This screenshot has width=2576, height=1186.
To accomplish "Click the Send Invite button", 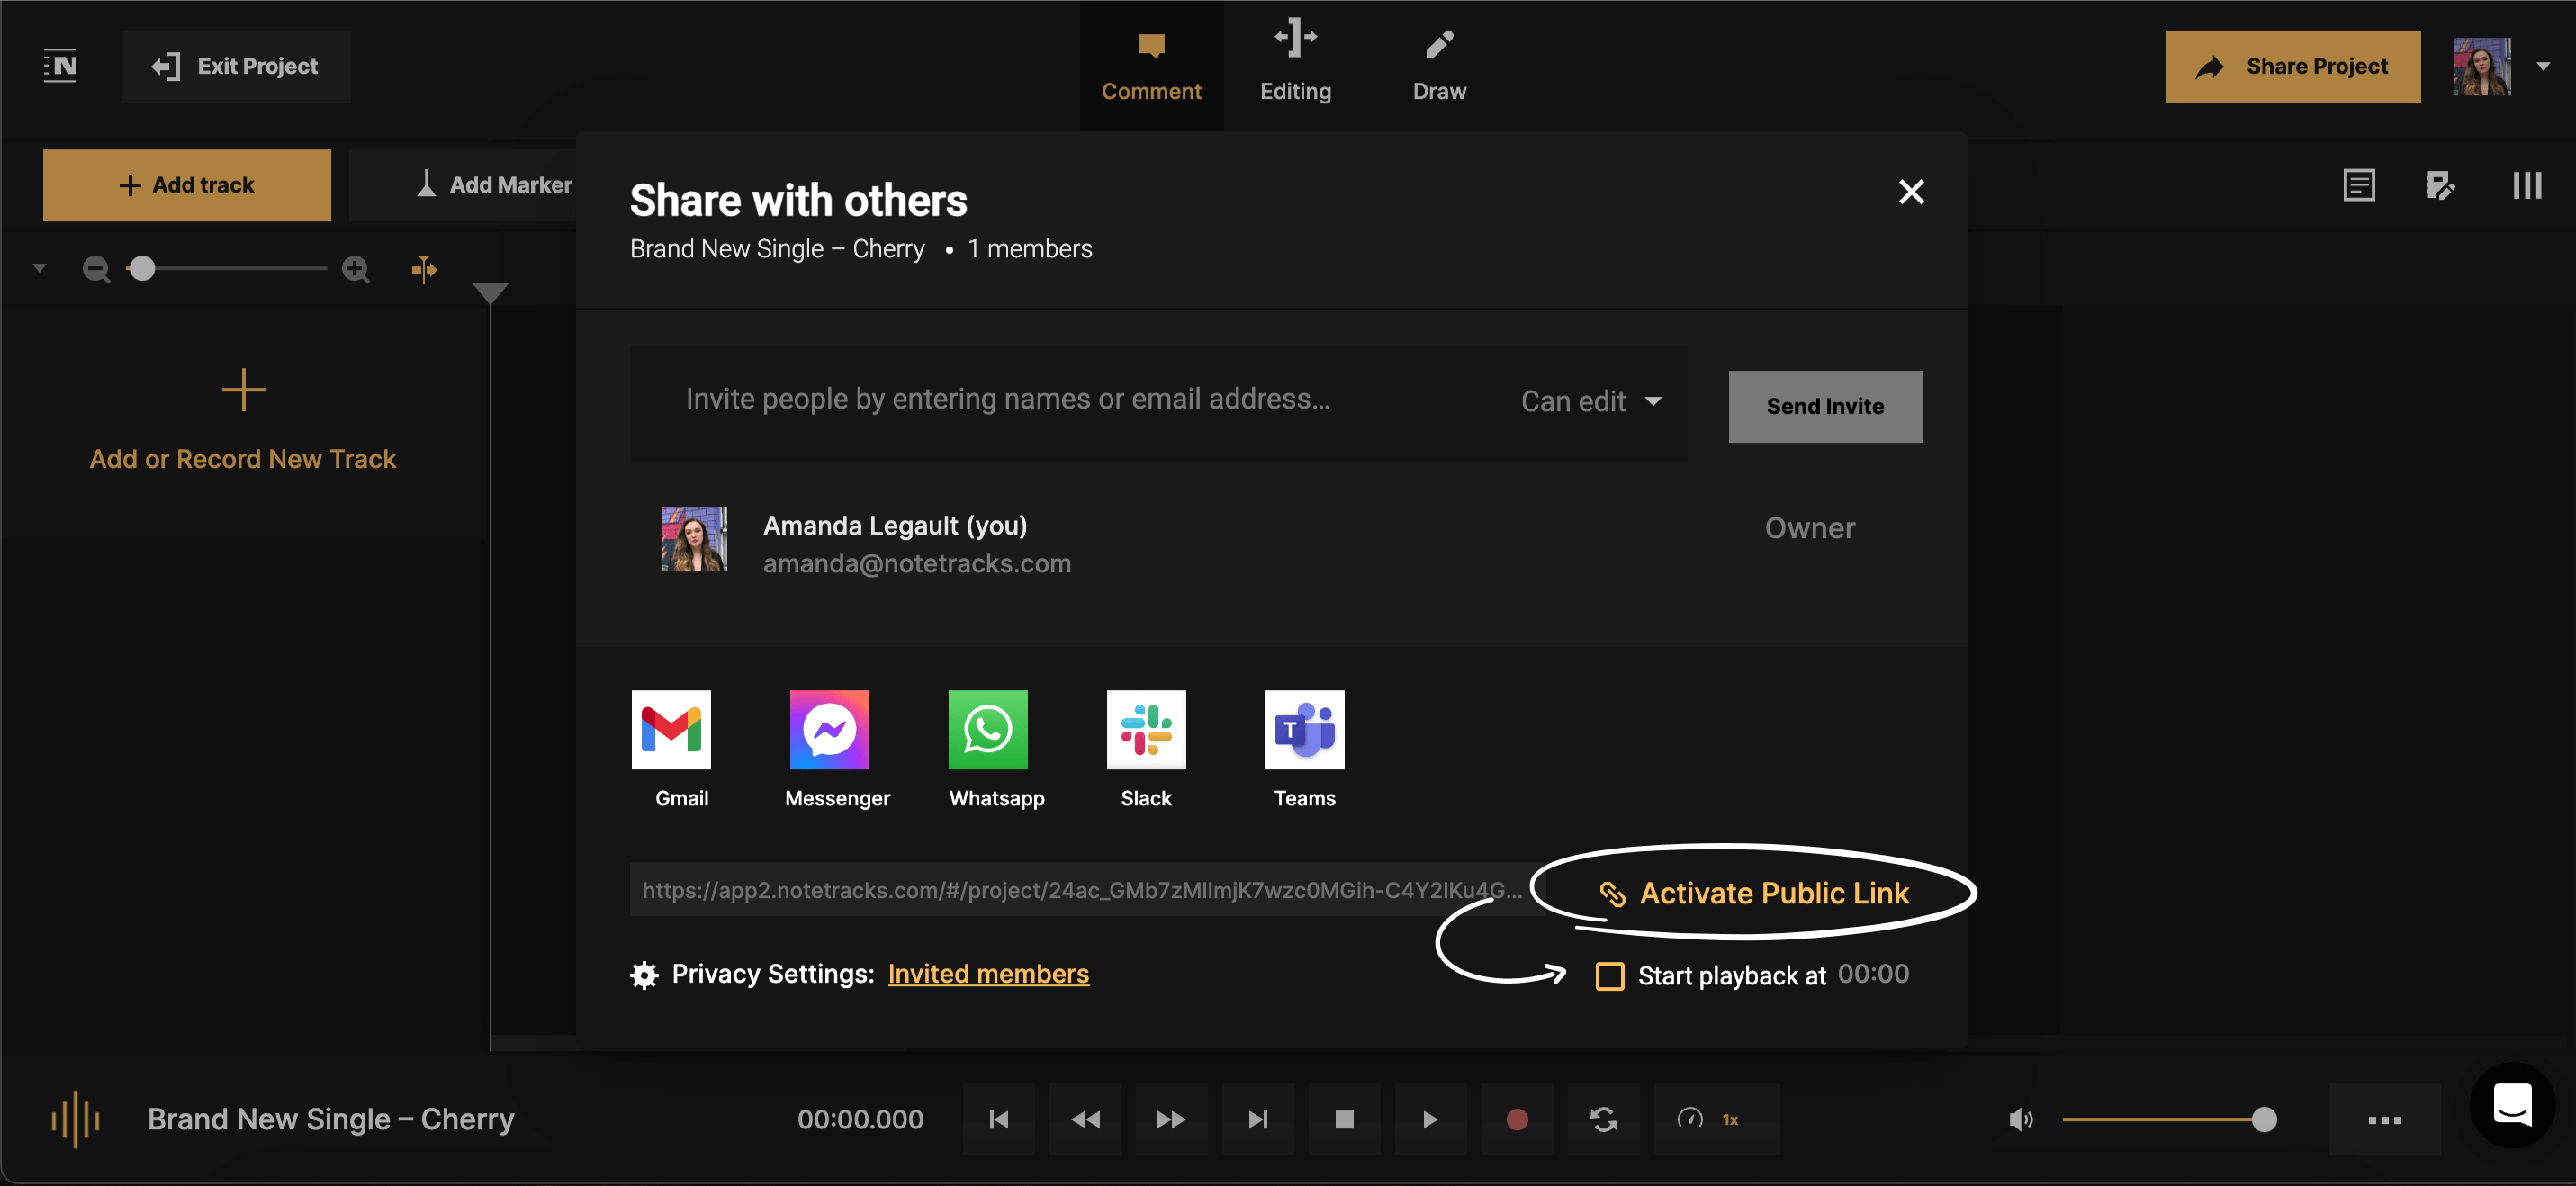I will coord(1824,406).
